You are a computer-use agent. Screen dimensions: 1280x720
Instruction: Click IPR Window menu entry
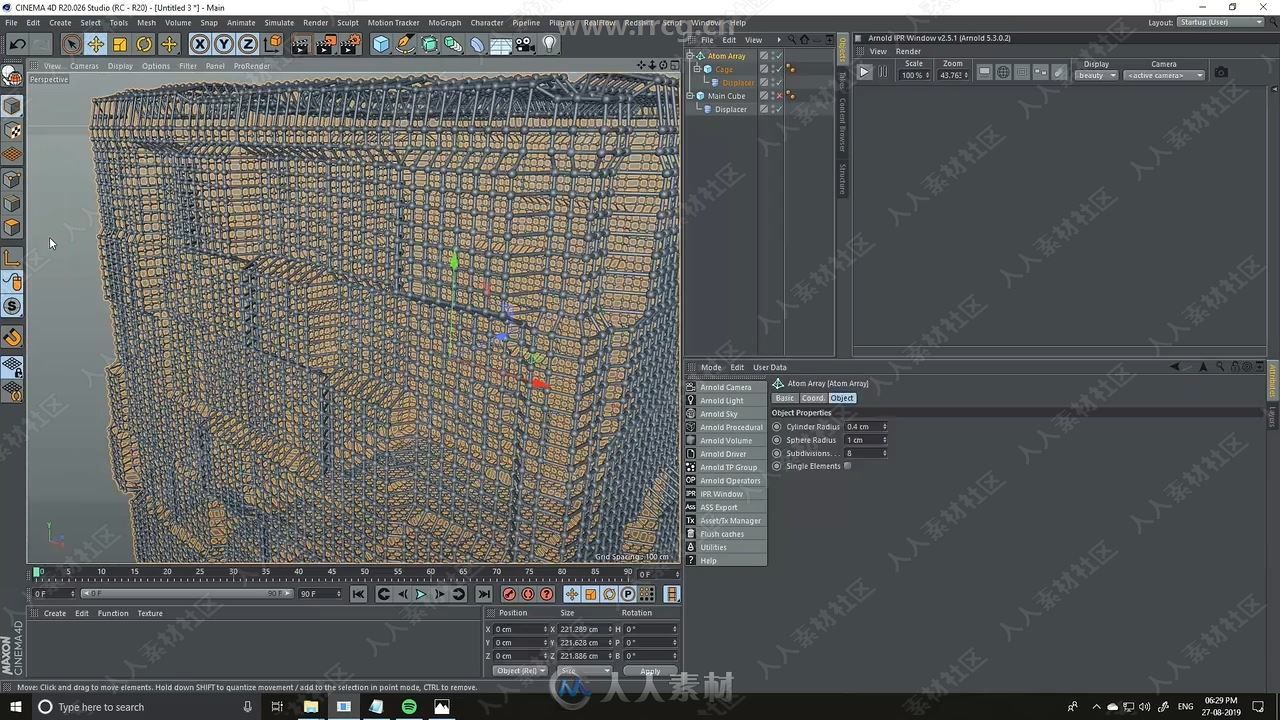726,494
